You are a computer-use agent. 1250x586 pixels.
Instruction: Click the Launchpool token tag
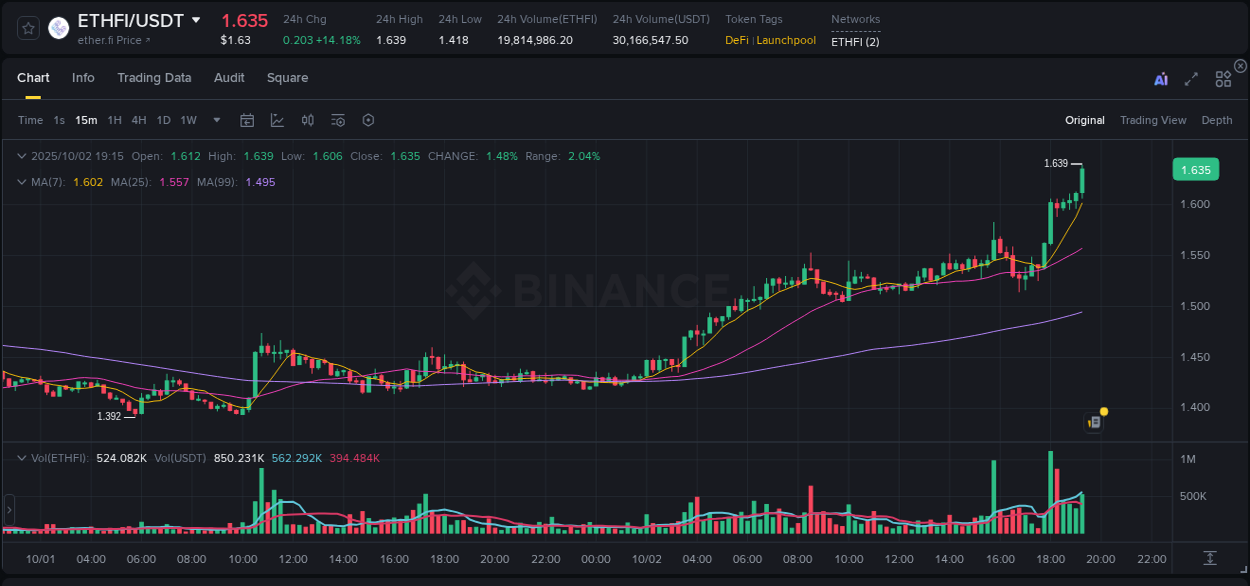click(x=784, y=41)
